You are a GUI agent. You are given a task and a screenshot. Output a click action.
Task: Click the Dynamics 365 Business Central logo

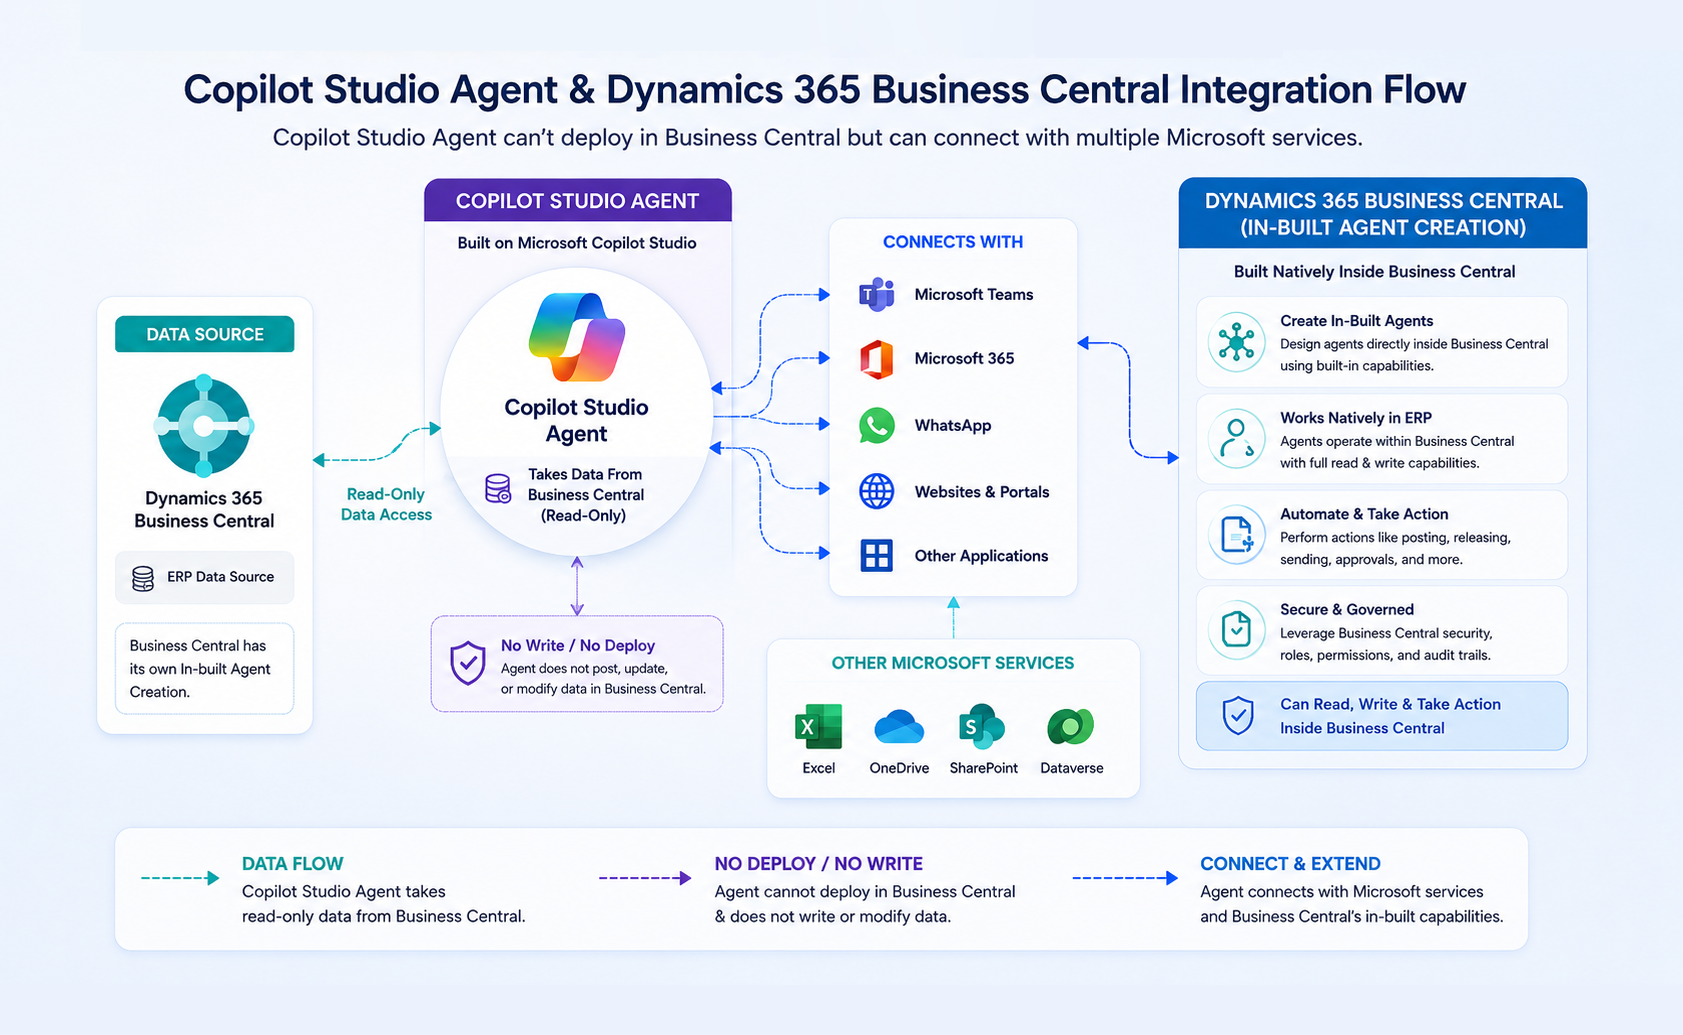204,425
